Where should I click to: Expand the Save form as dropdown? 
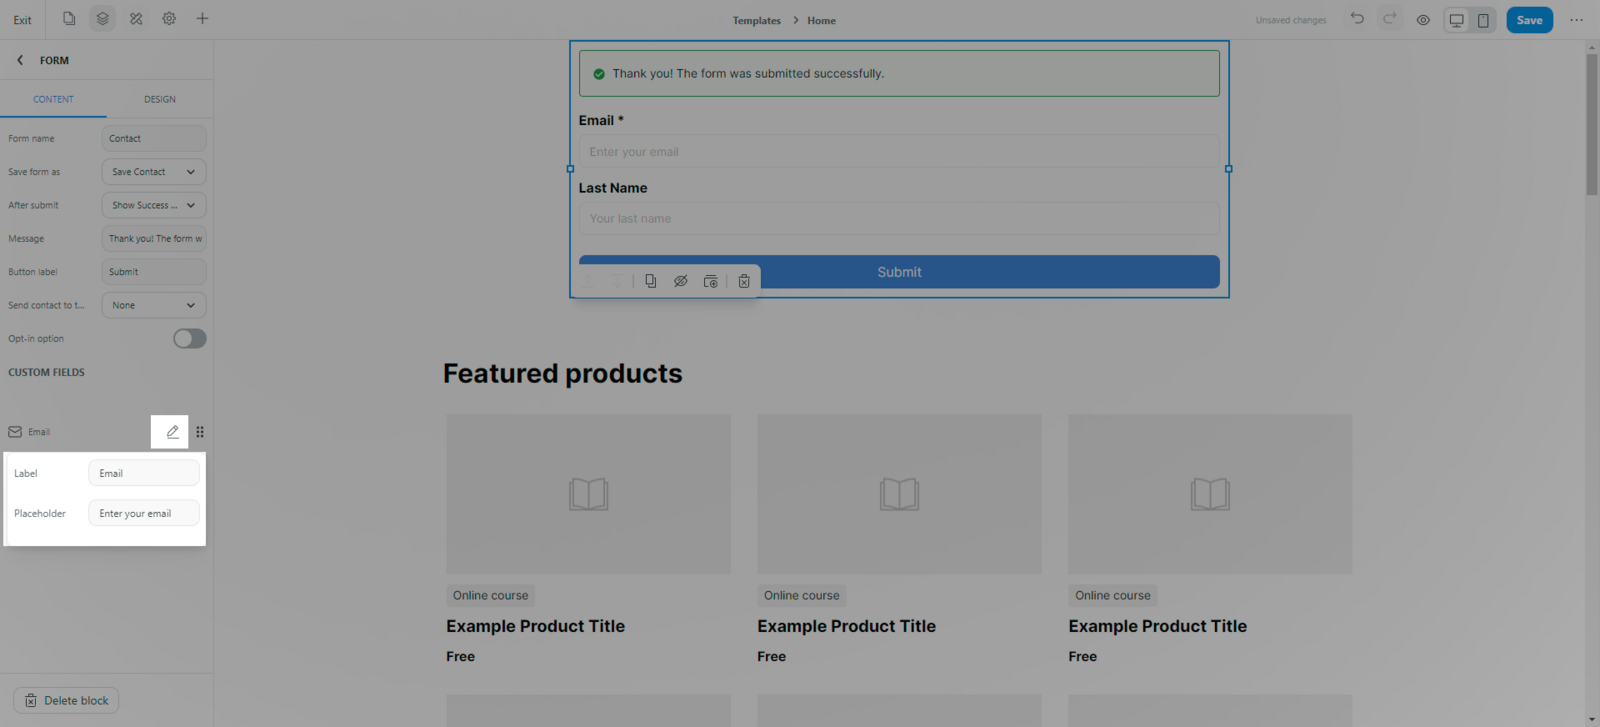pos(153,172)
